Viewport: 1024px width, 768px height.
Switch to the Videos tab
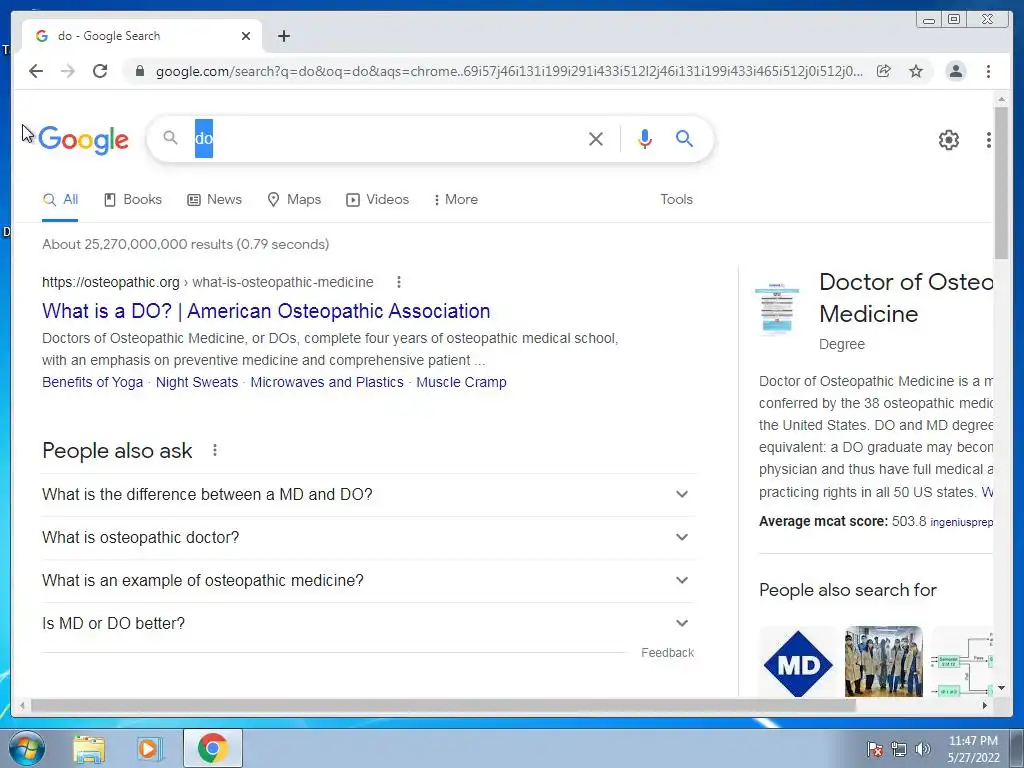coord(377,199)
